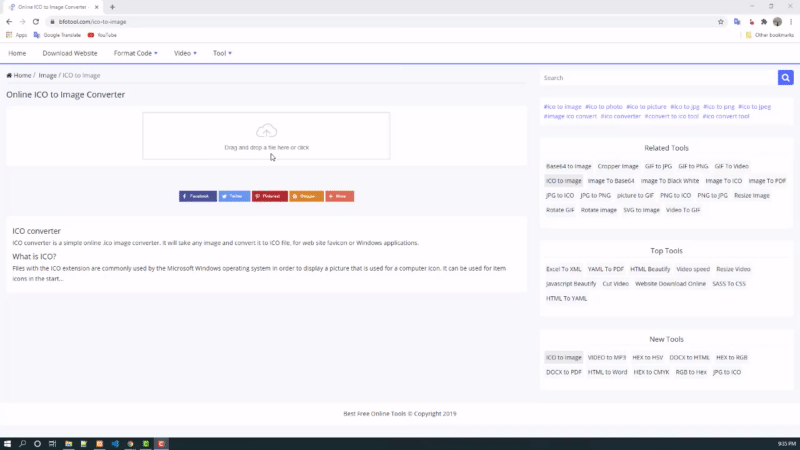Expand the Video dropdown in the navbar
800x450 pixels.
tap(185, 53)
